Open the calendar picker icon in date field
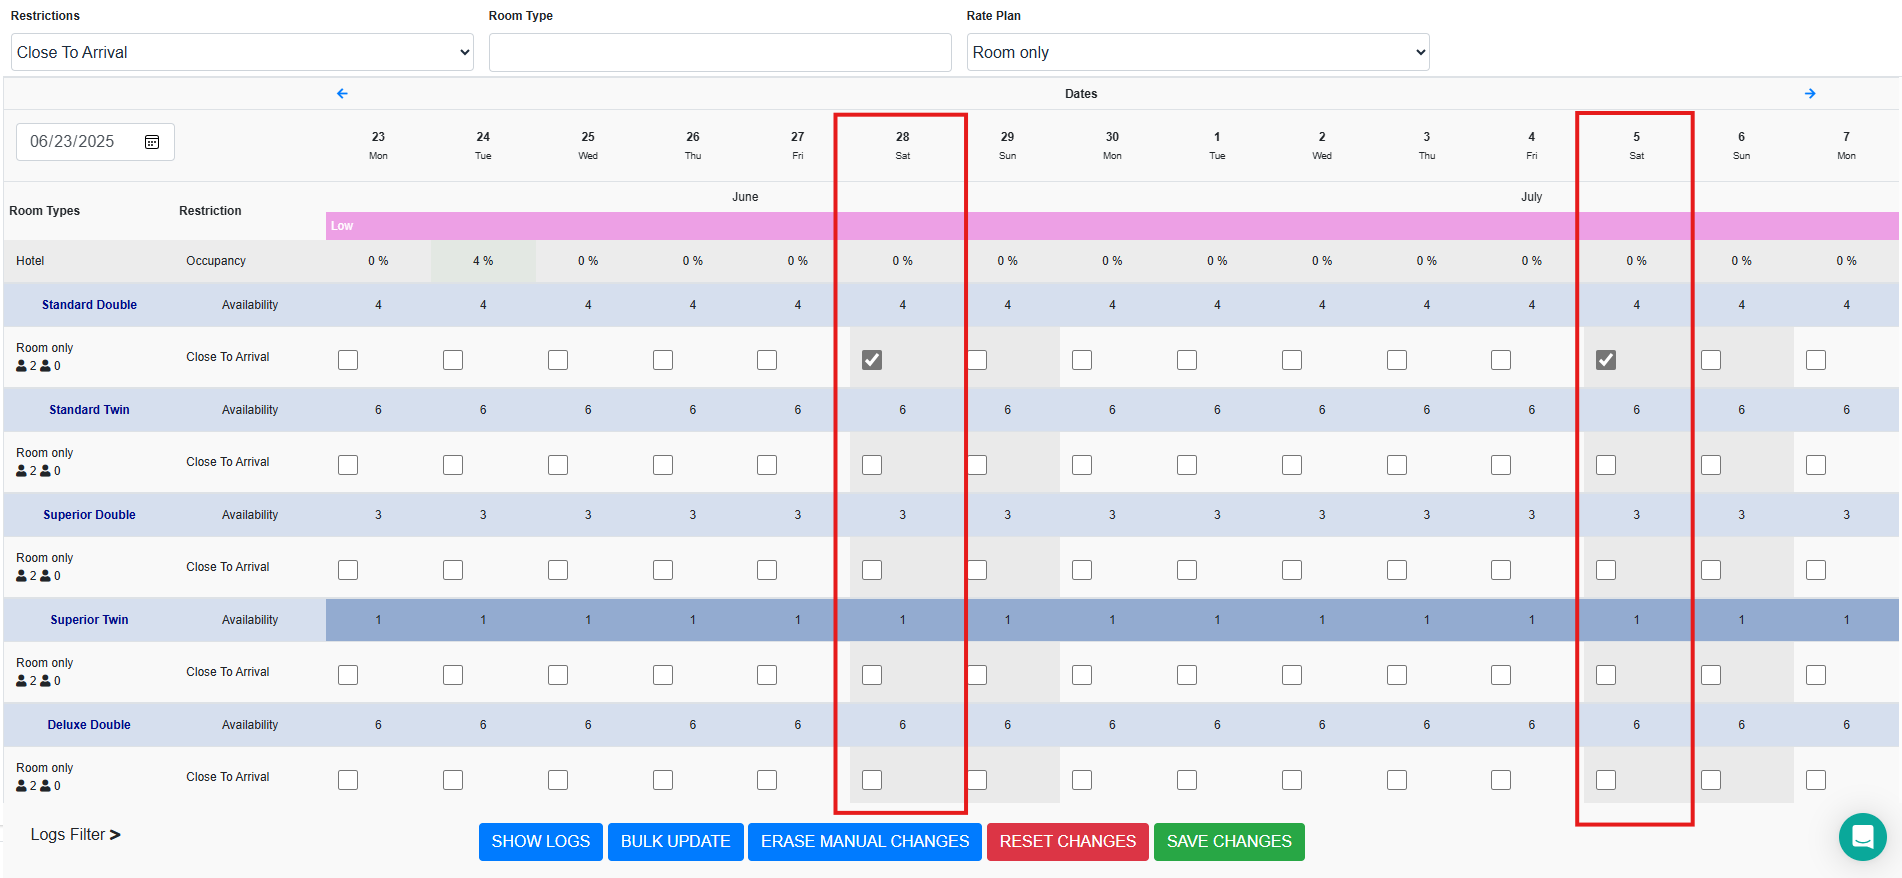The image size is (1902, 878). point(152,142)
